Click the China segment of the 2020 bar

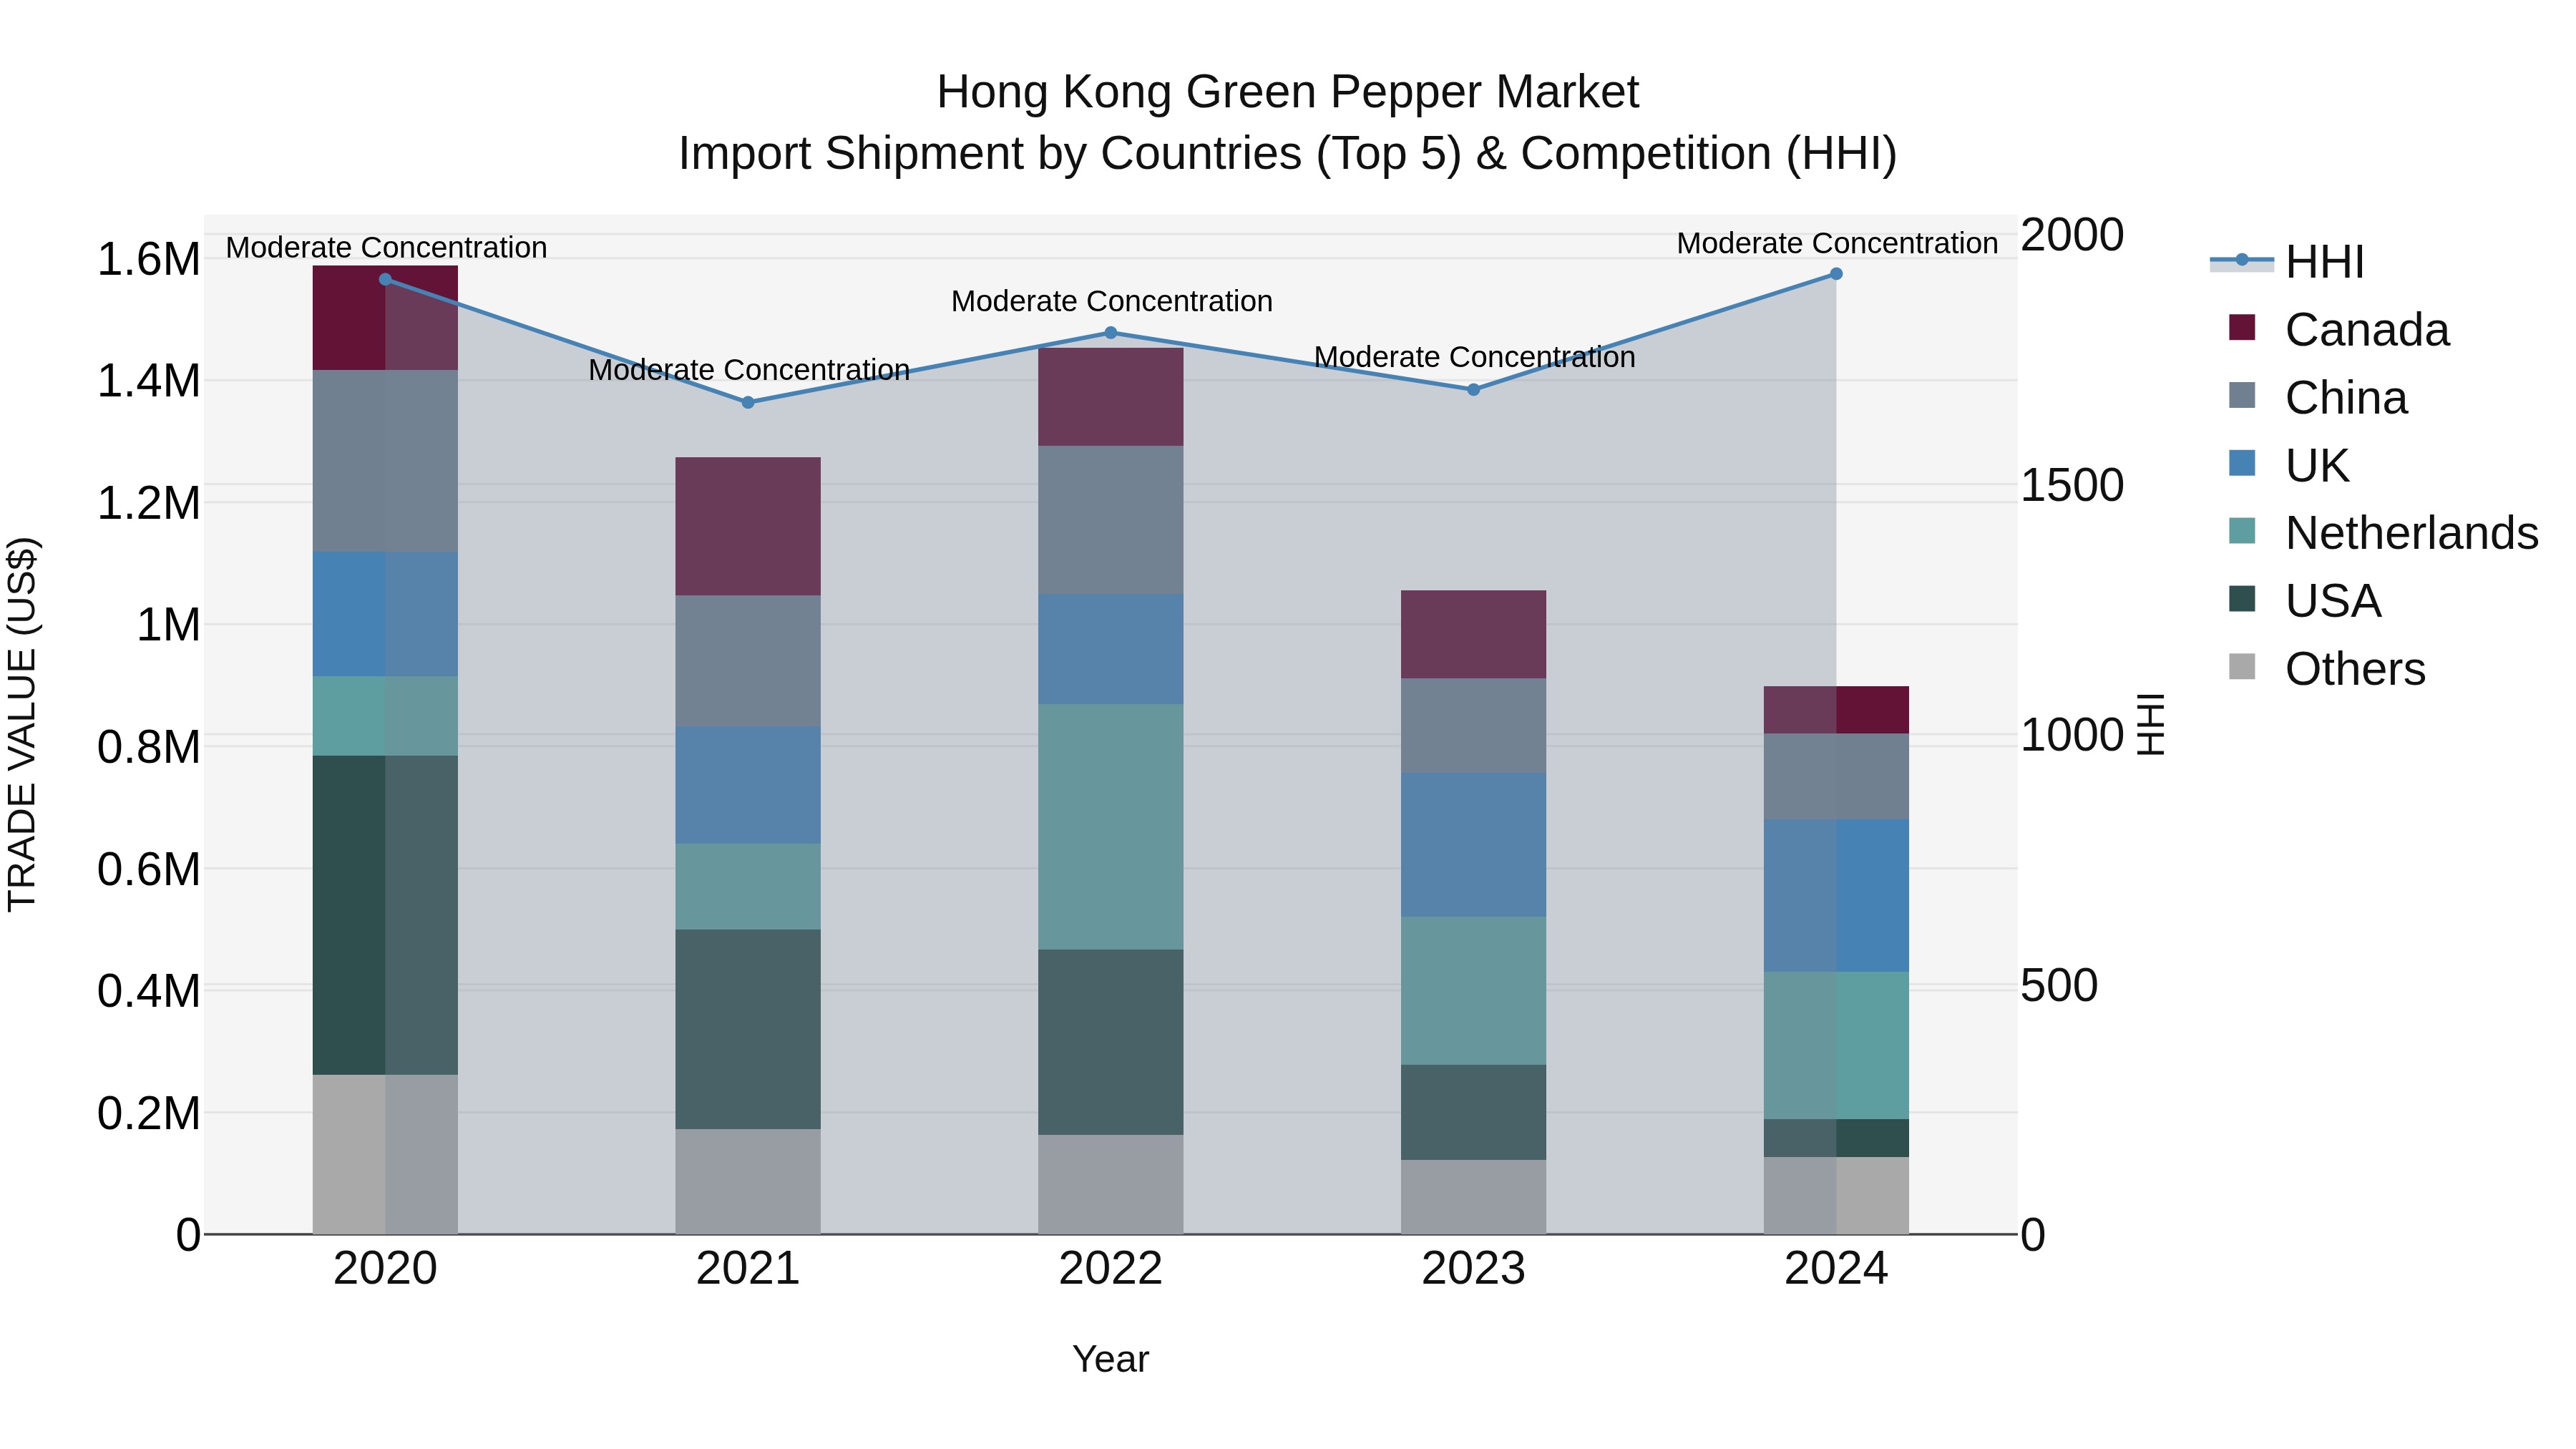[385, 461]
